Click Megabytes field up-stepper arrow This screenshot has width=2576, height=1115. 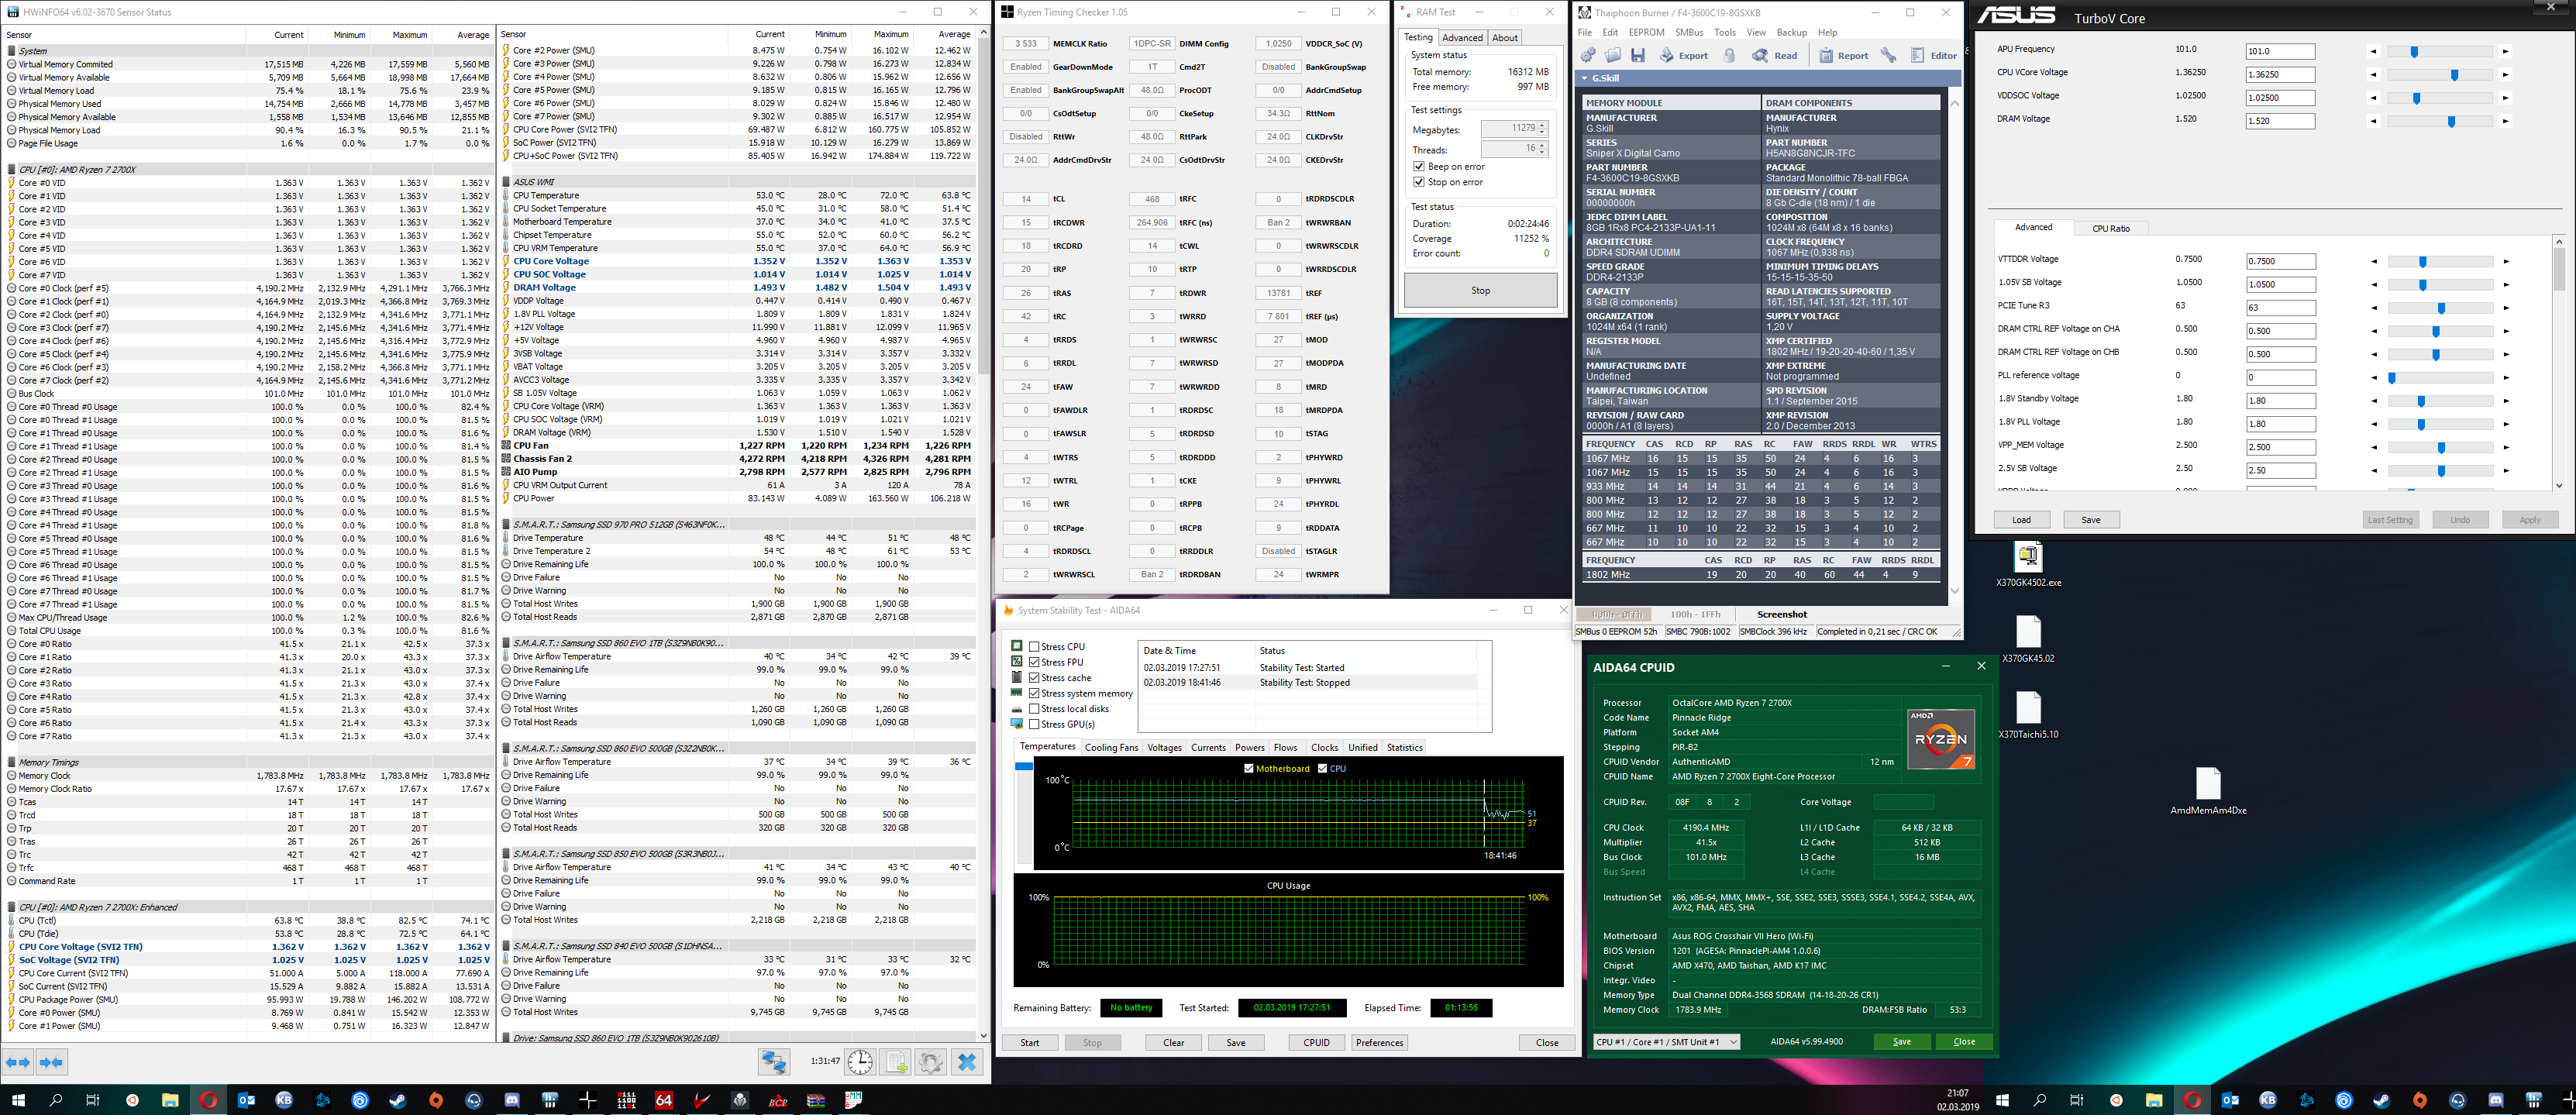click(x=1542, y=125)
